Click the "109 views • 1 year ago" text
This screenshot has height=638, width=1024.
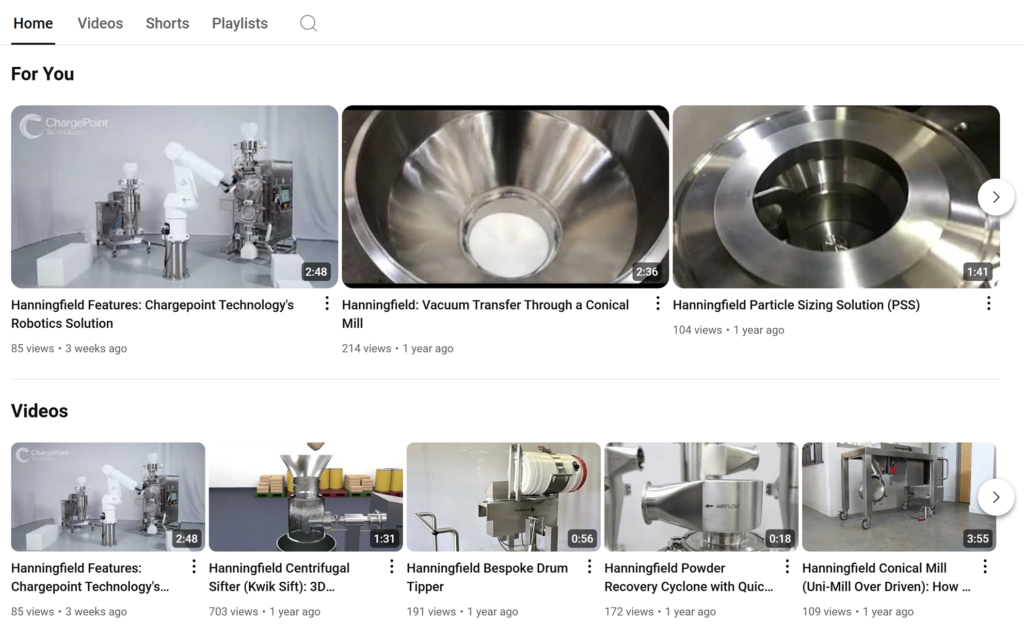click(858, 612)
